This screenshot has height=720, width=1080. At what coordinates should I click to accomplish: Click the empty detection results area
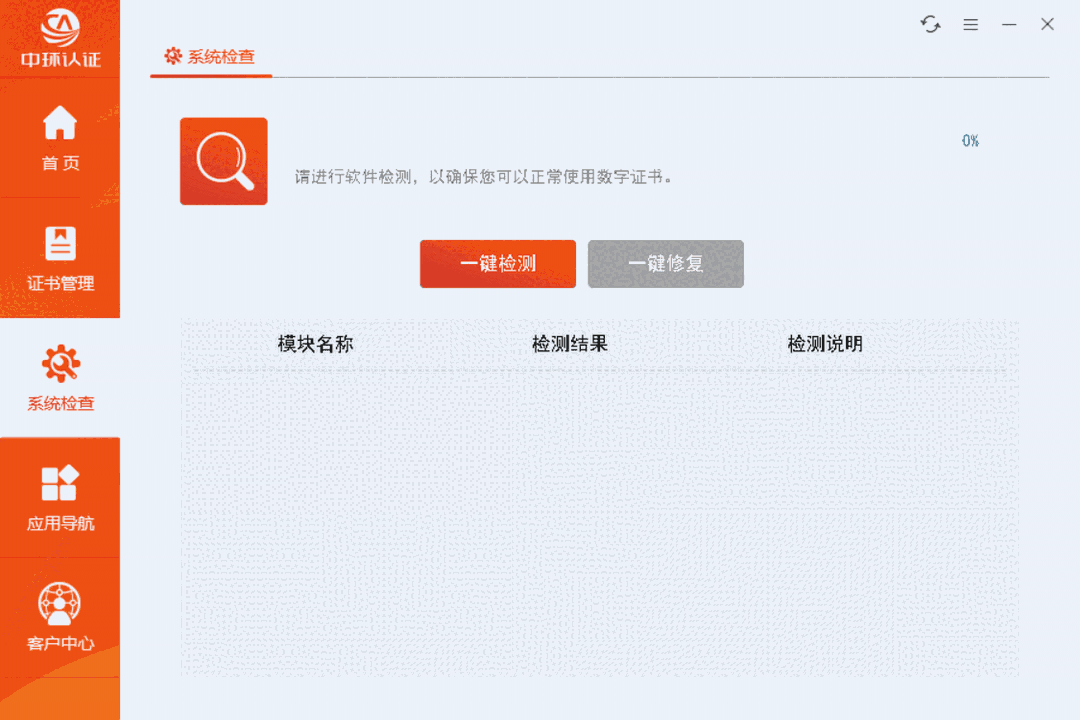click(598, 520)
